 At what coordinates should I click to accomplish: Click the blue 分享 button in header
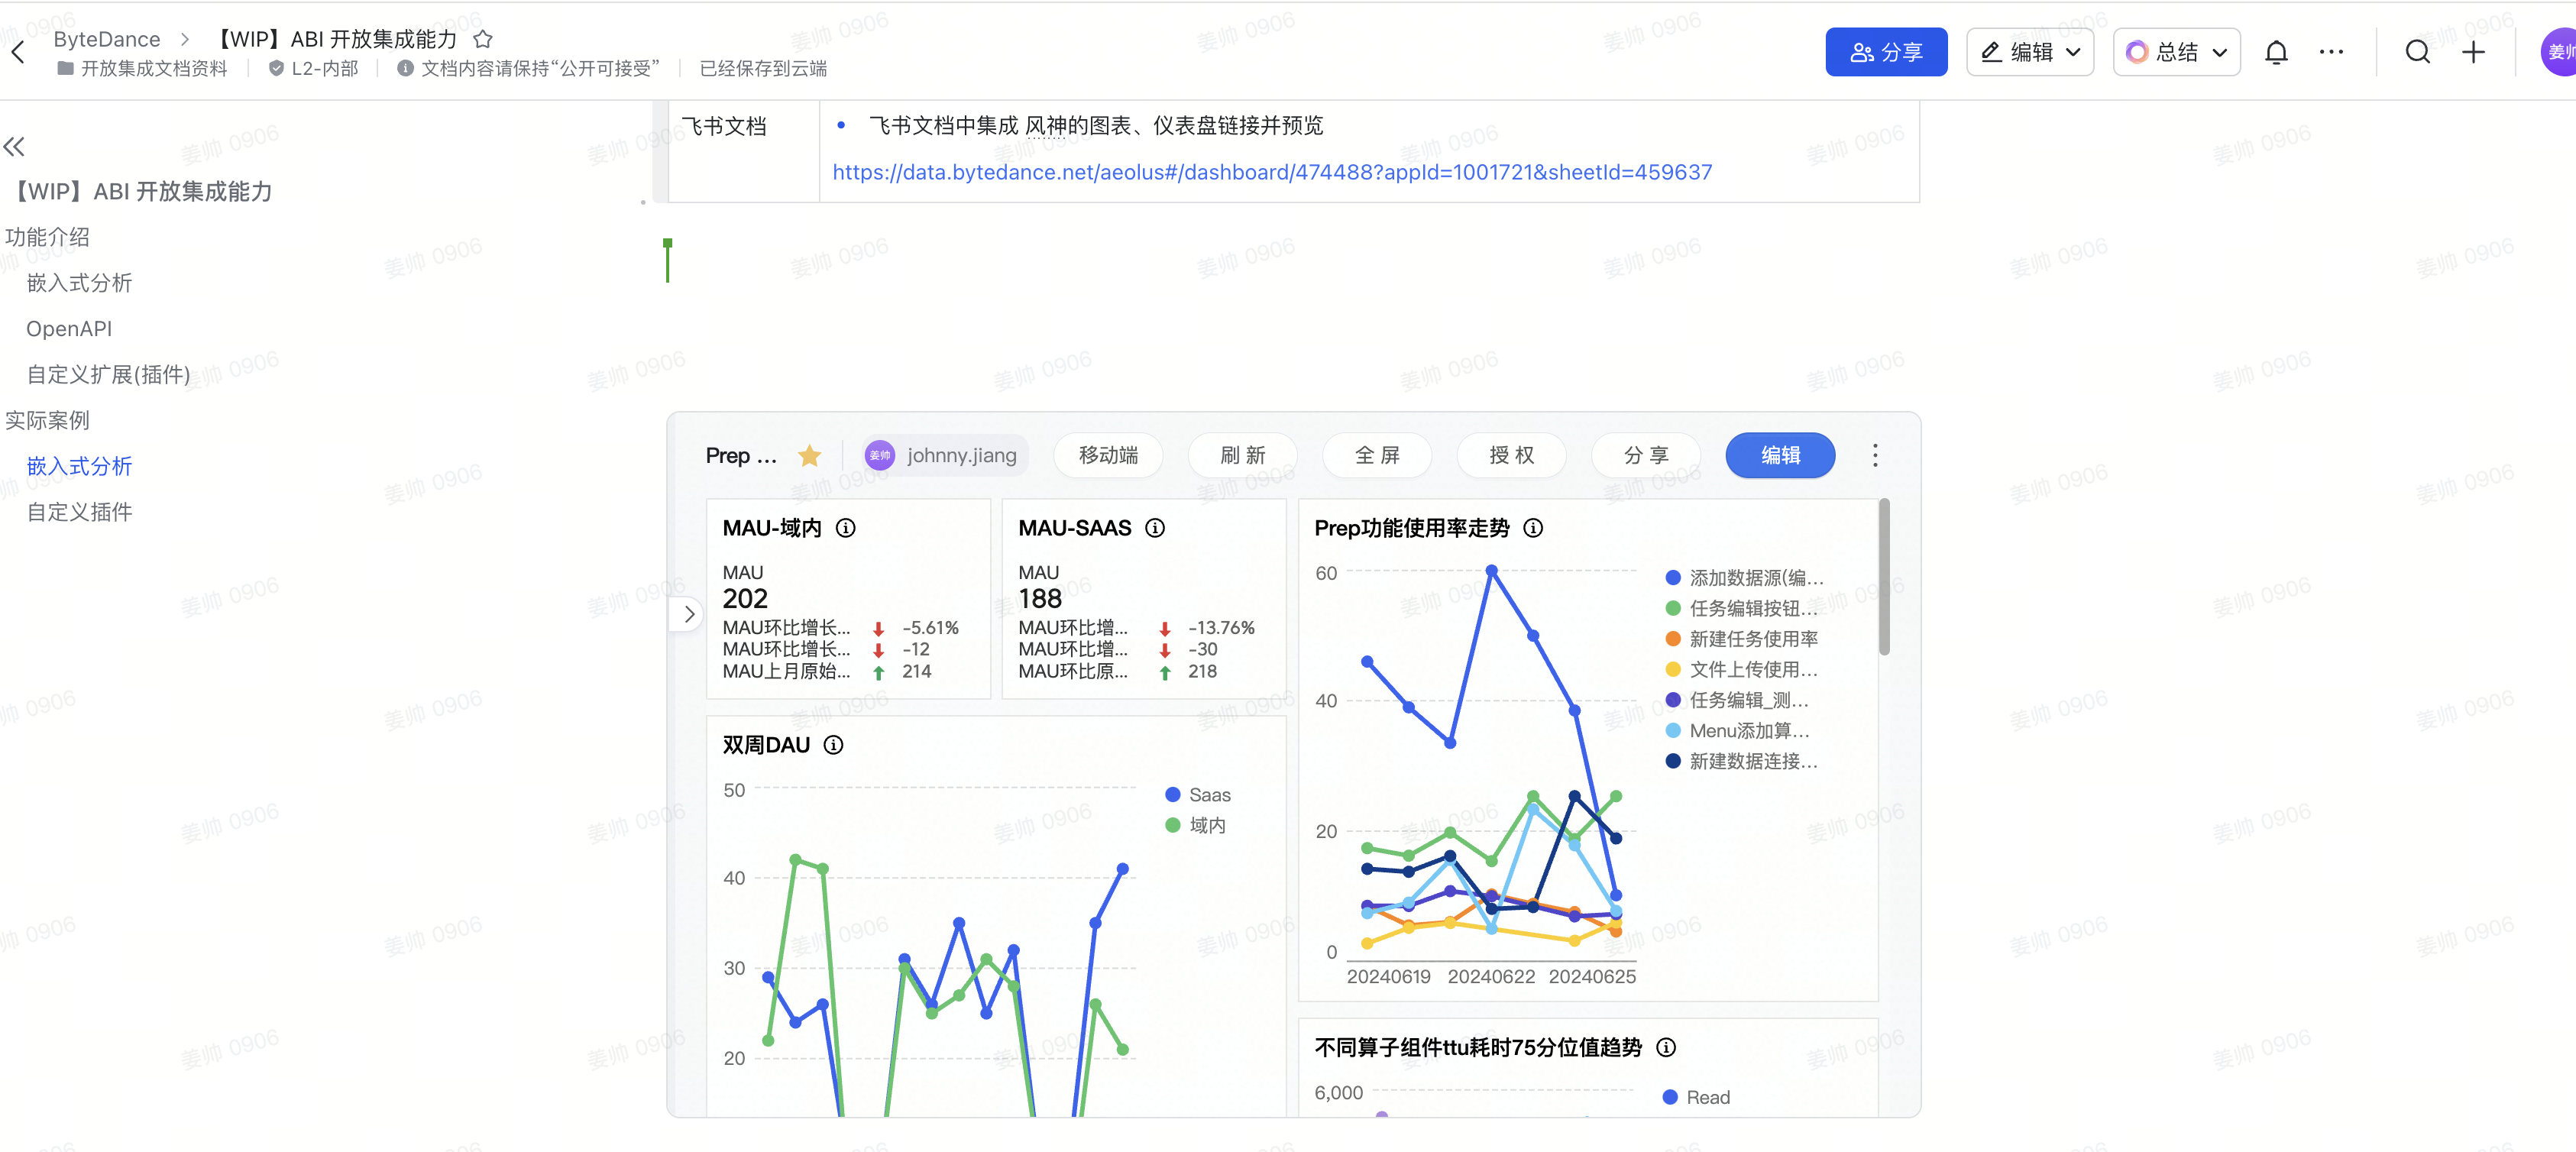[x=1886, y=52]
